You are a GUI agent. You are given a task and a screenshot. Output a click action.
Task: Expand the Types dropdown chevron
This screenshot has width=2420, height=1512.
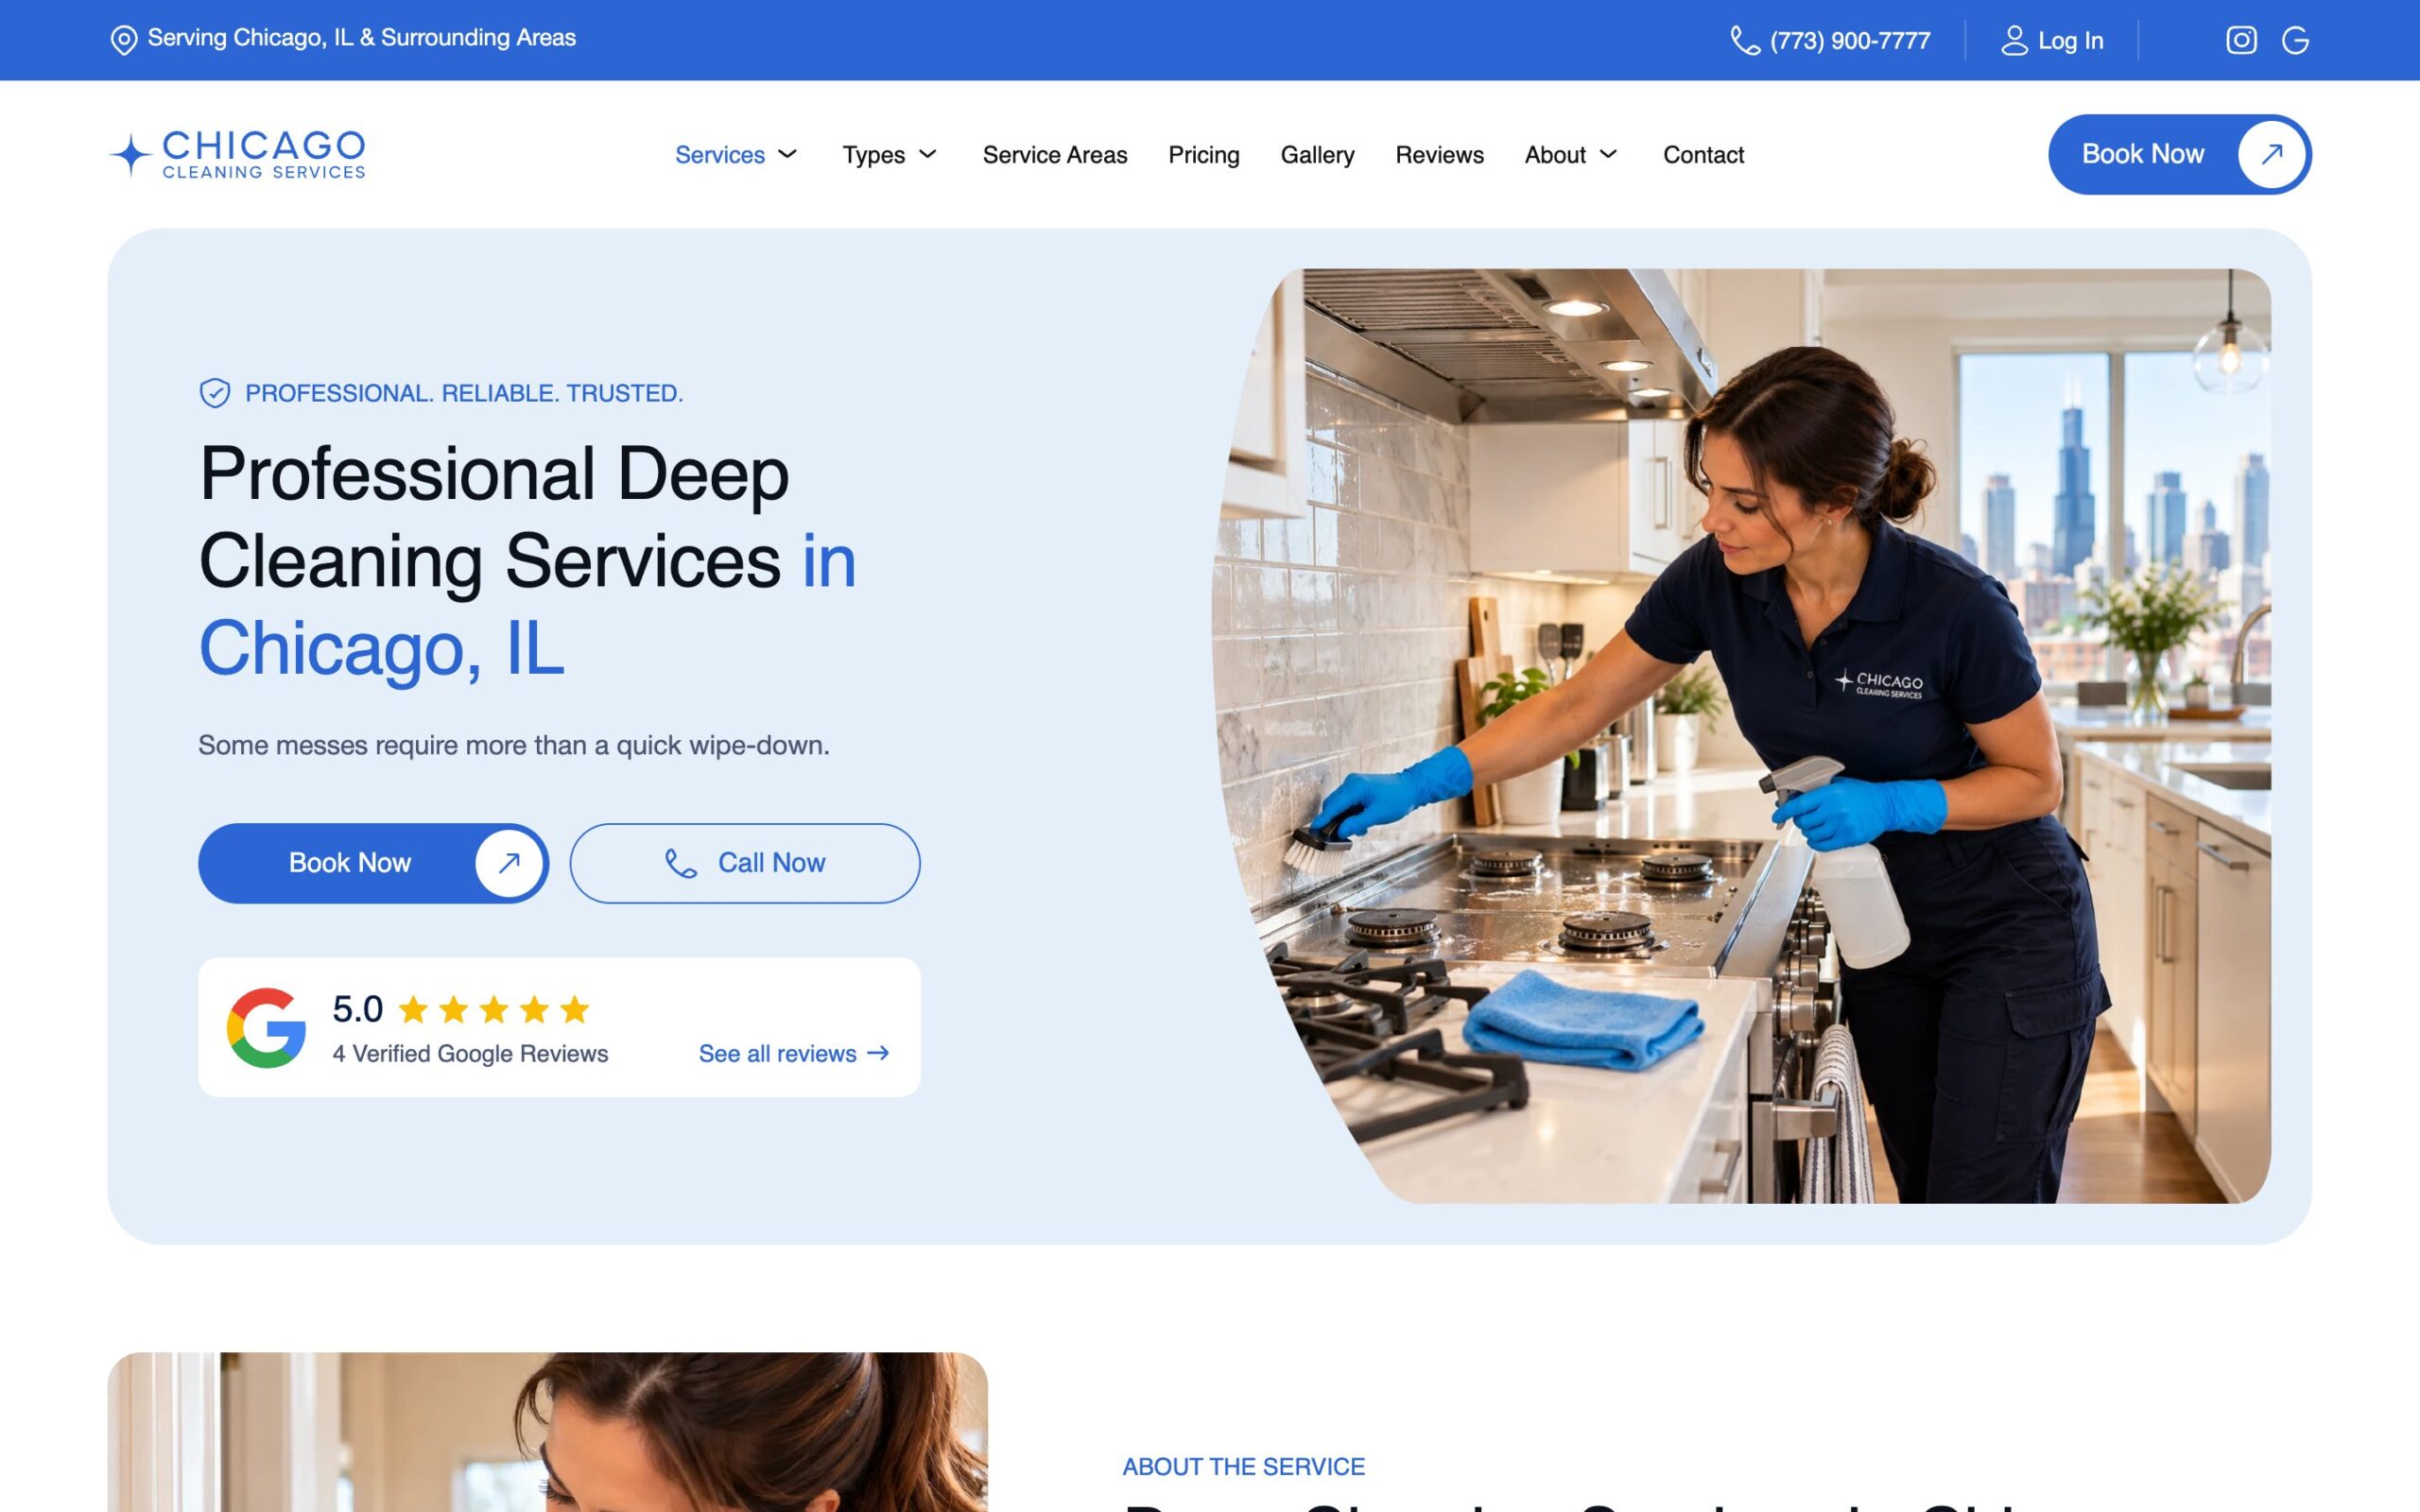928,154
